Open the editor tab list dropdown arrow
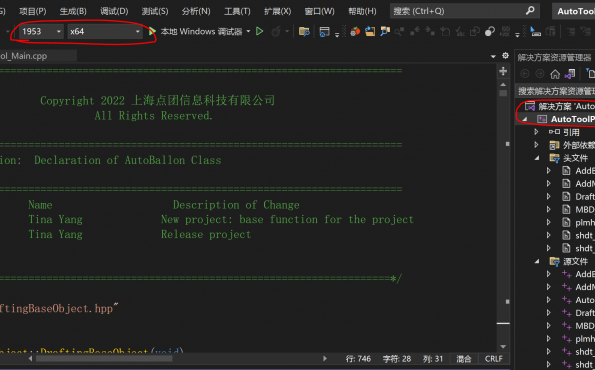 [x=493, y=56]
